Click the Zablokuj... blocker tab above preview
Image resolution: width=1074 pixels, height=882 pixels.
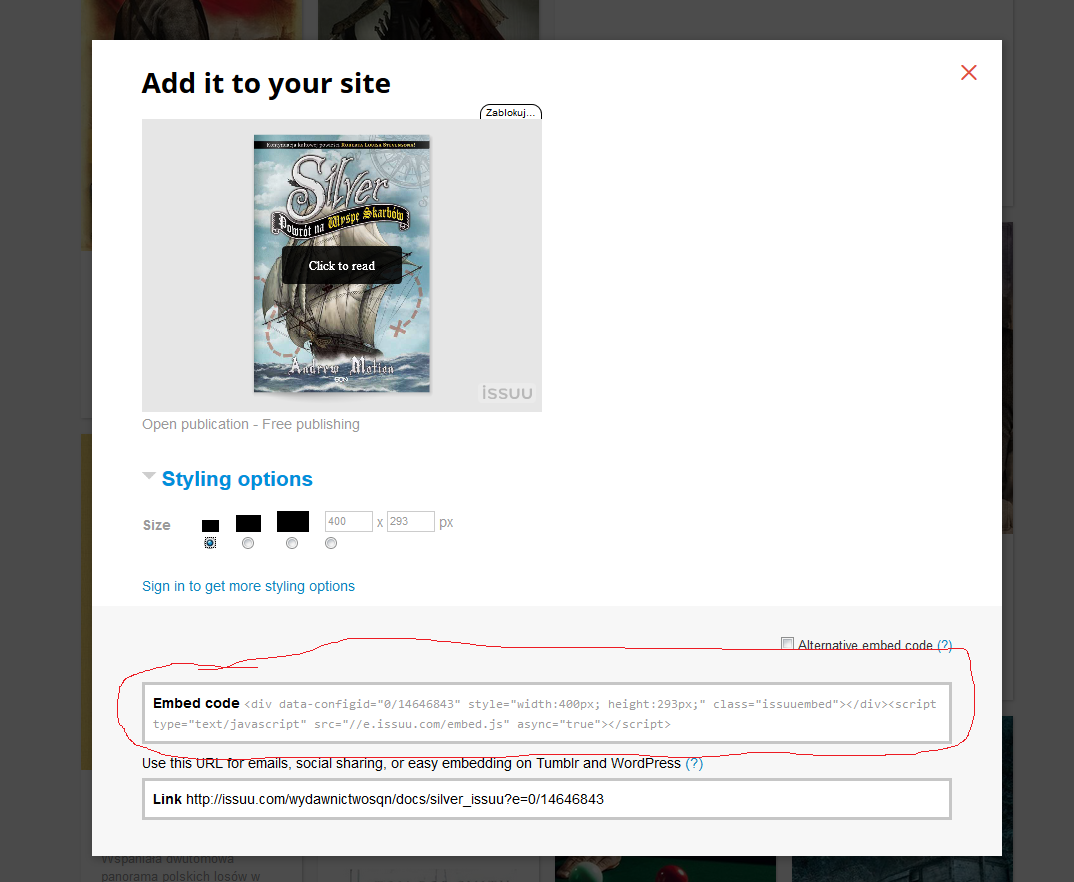pyautogui.click(x=510, y=112)
